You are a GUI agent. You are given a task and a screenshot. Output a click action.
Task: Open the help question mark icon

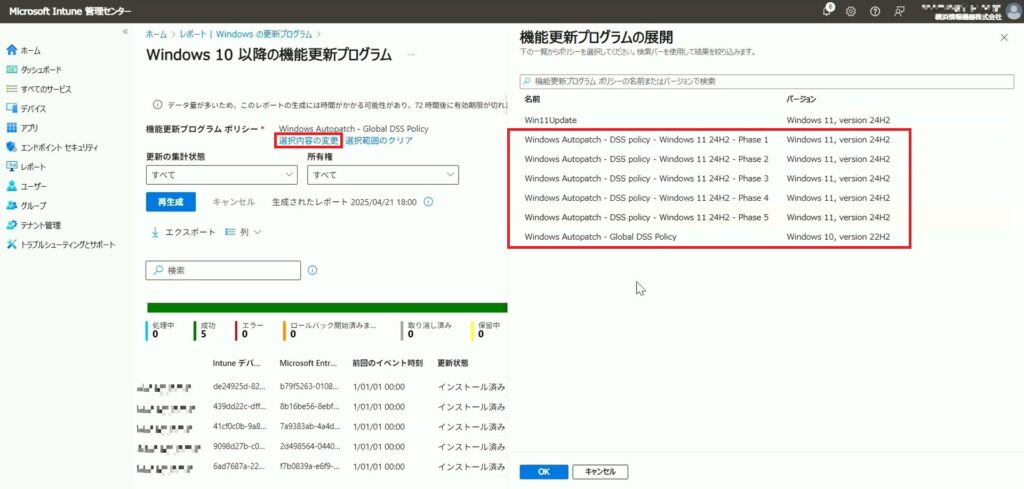(875, 11)
